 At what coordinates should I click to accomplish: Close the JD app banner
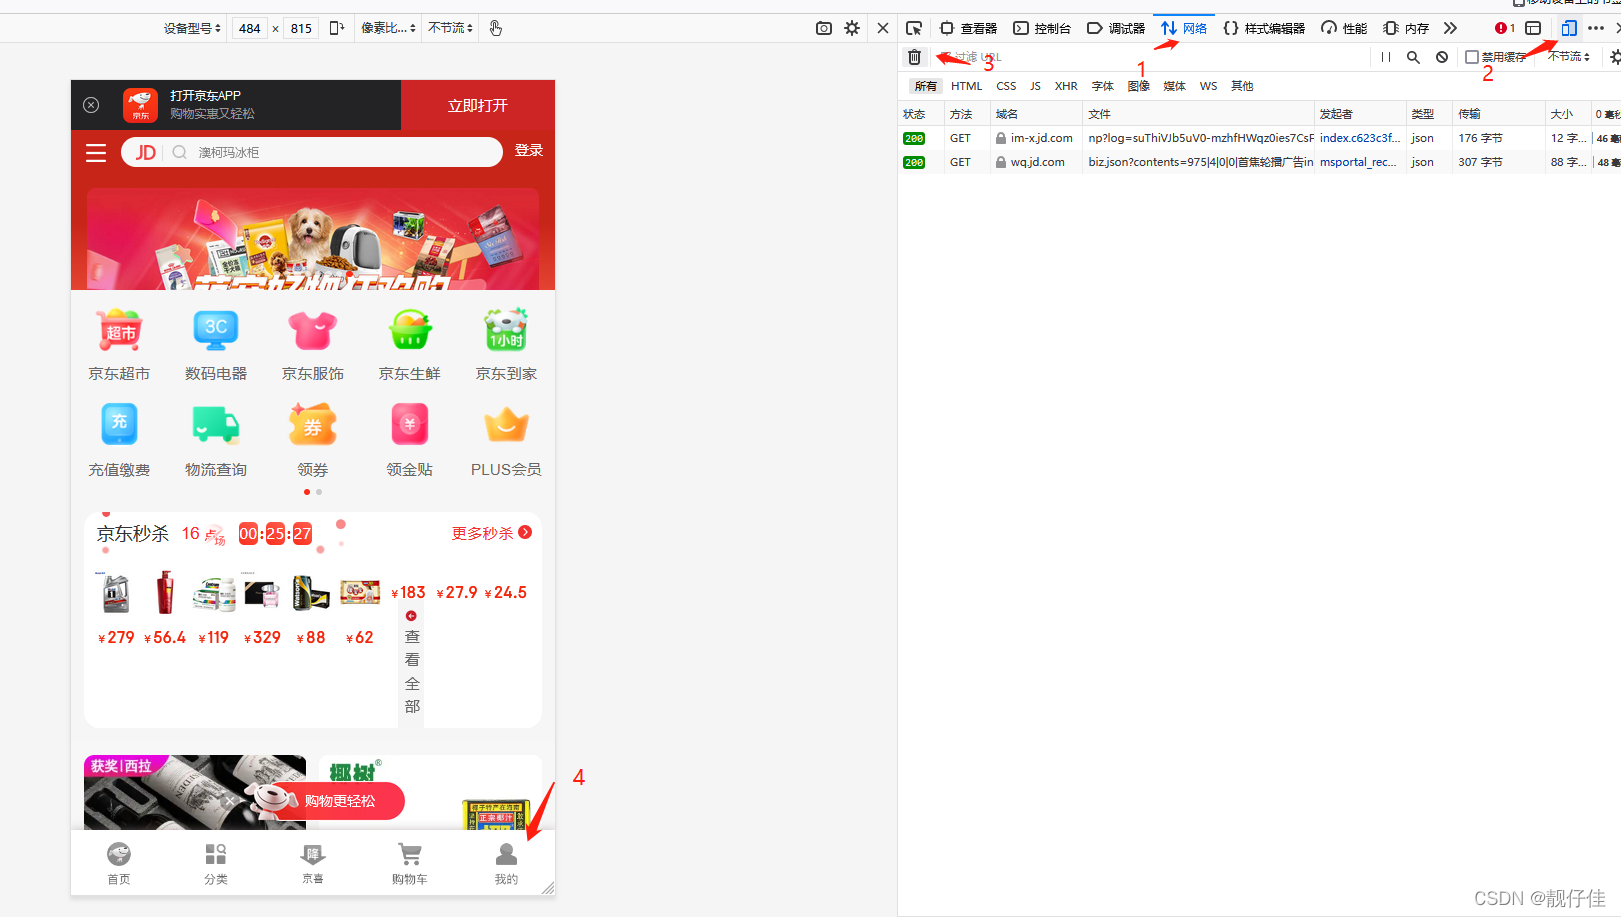pos(91,105)
